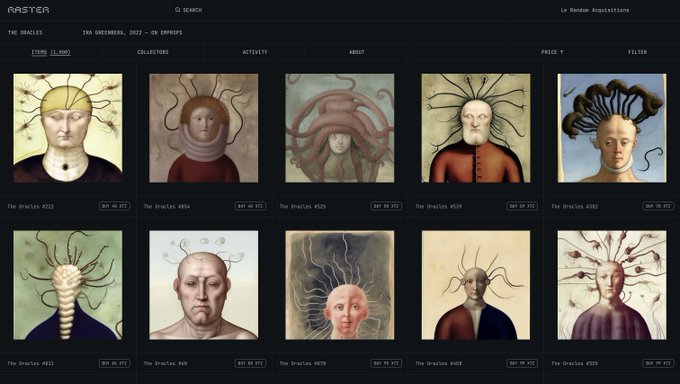Click the title text The Oracles #222

tap(31, 207)
